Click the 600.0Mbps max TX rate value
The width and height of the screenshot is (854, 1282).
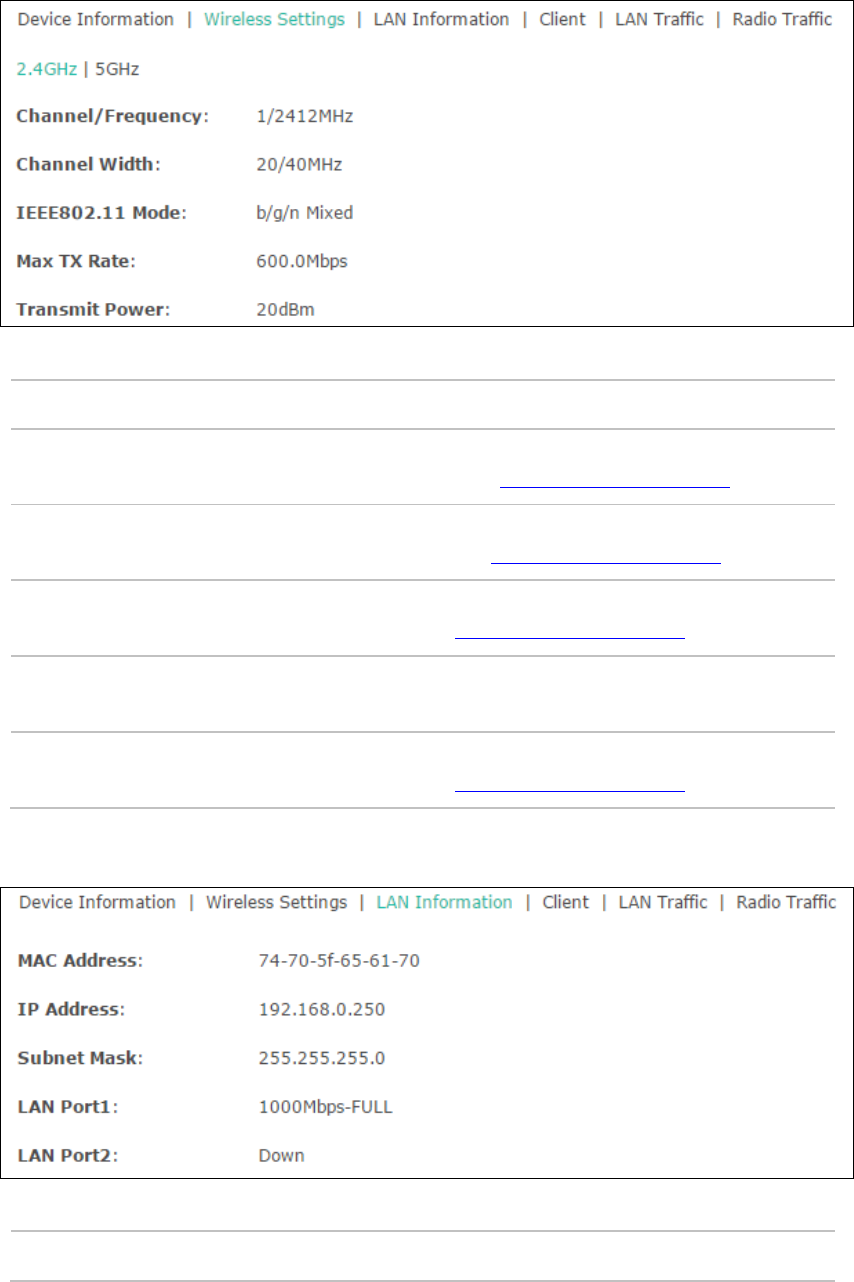(x=303, y=262)
